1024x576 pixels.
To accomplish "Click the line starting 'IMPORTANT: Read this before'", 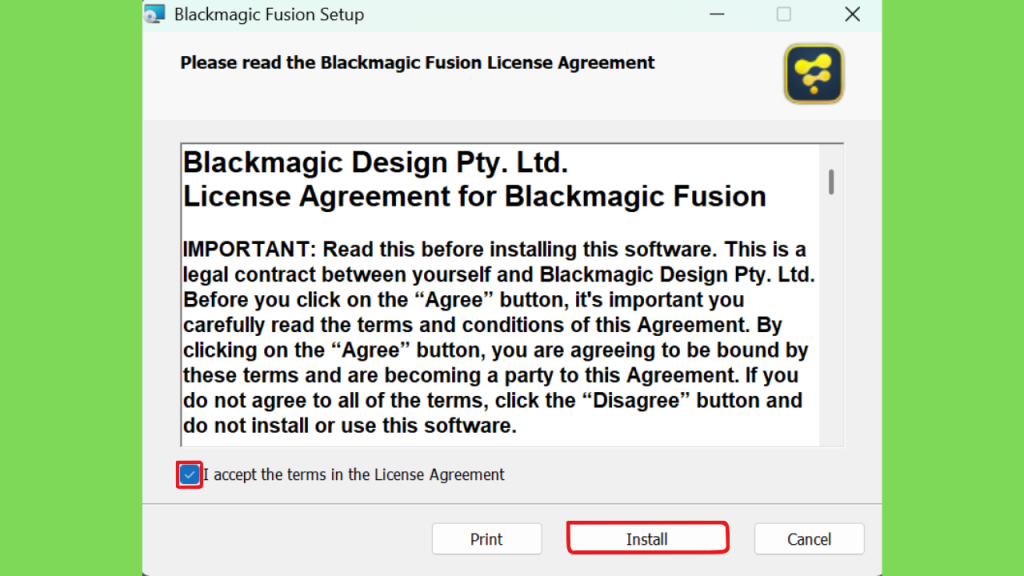I will point(494,249).
